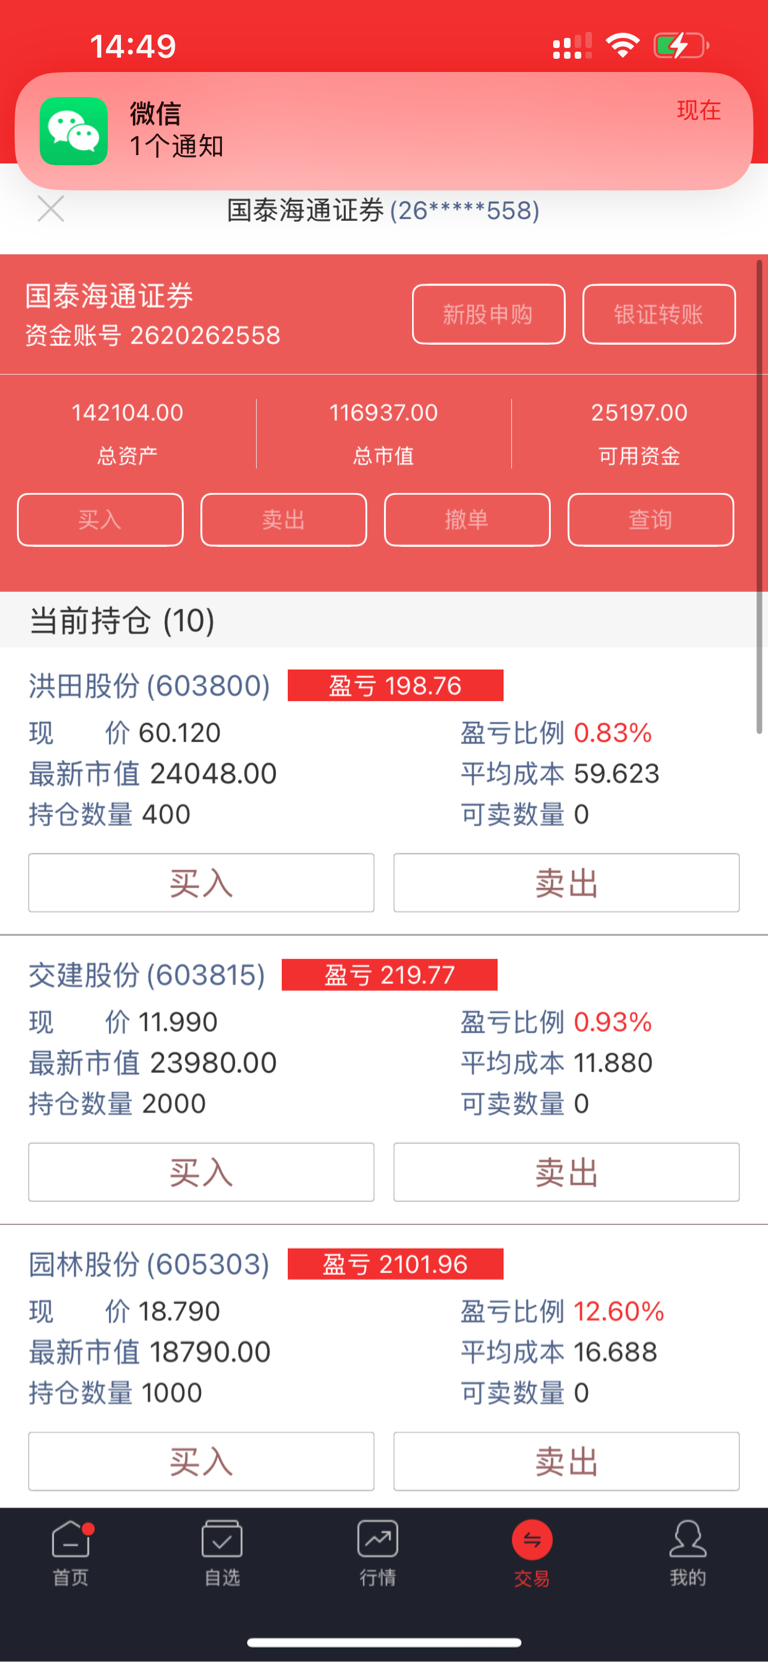Select the 交易 trade icon

pos(532,1540)
